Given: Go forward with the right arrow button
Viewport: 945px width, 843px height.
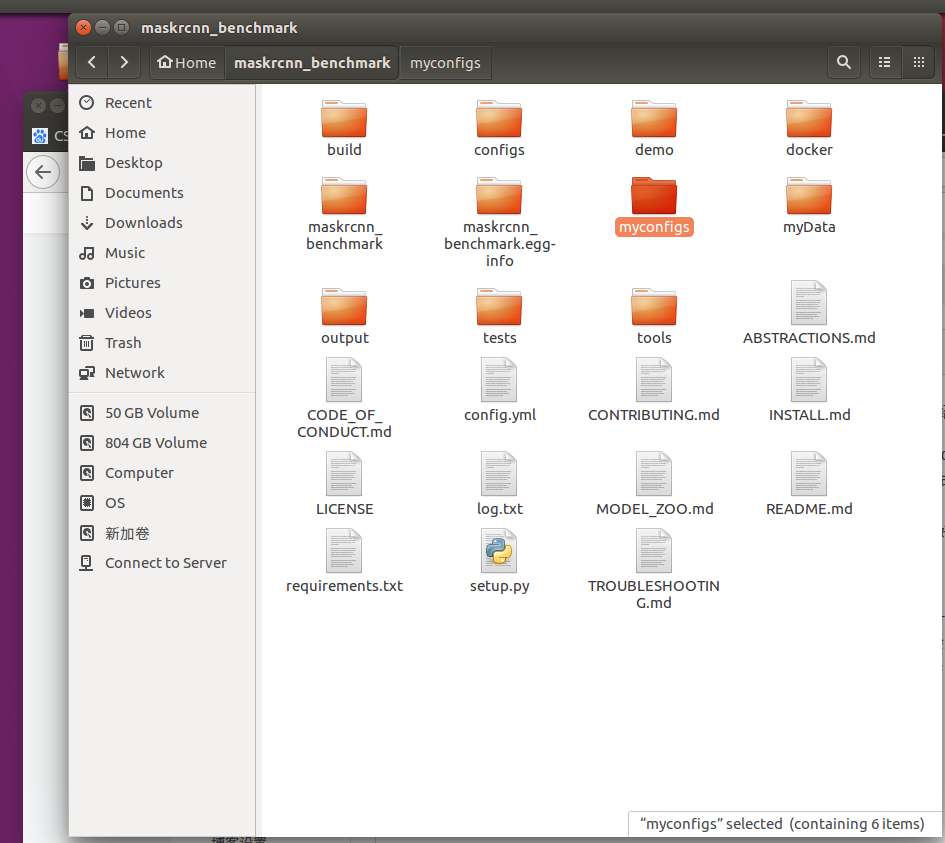Looking at the screenshot, I should [124, 62].
